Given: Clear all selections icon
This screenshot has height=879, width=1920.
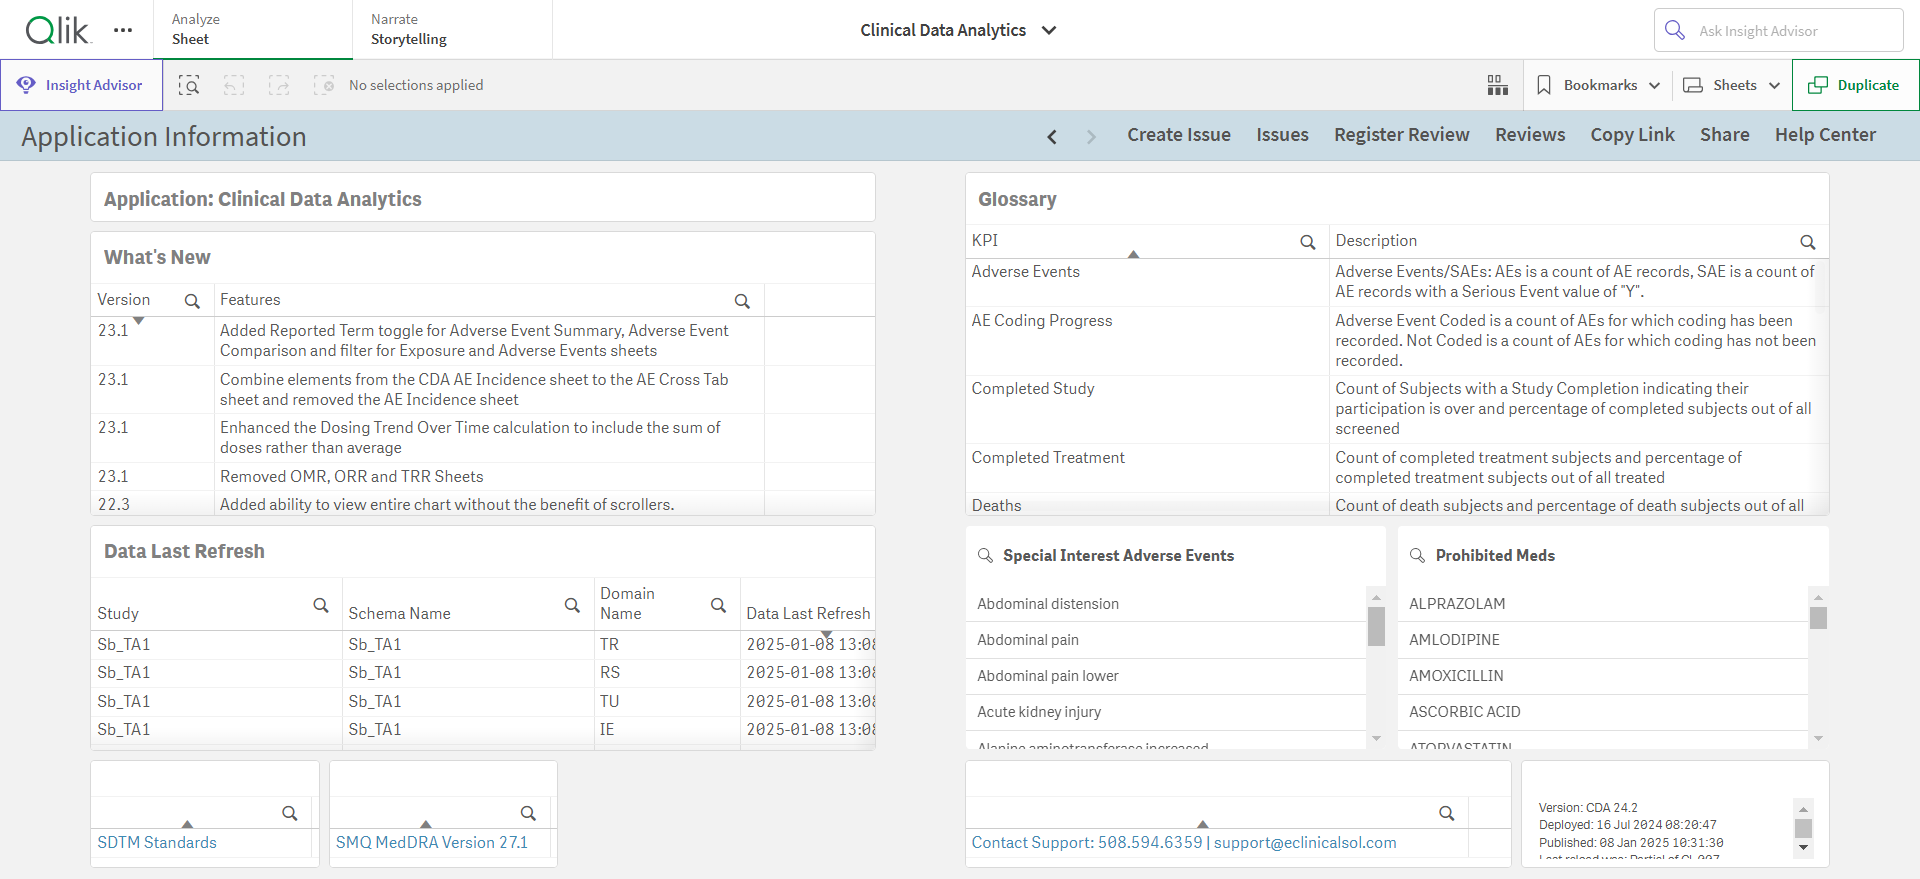Looking at the screenshot, I should (324, 85).
